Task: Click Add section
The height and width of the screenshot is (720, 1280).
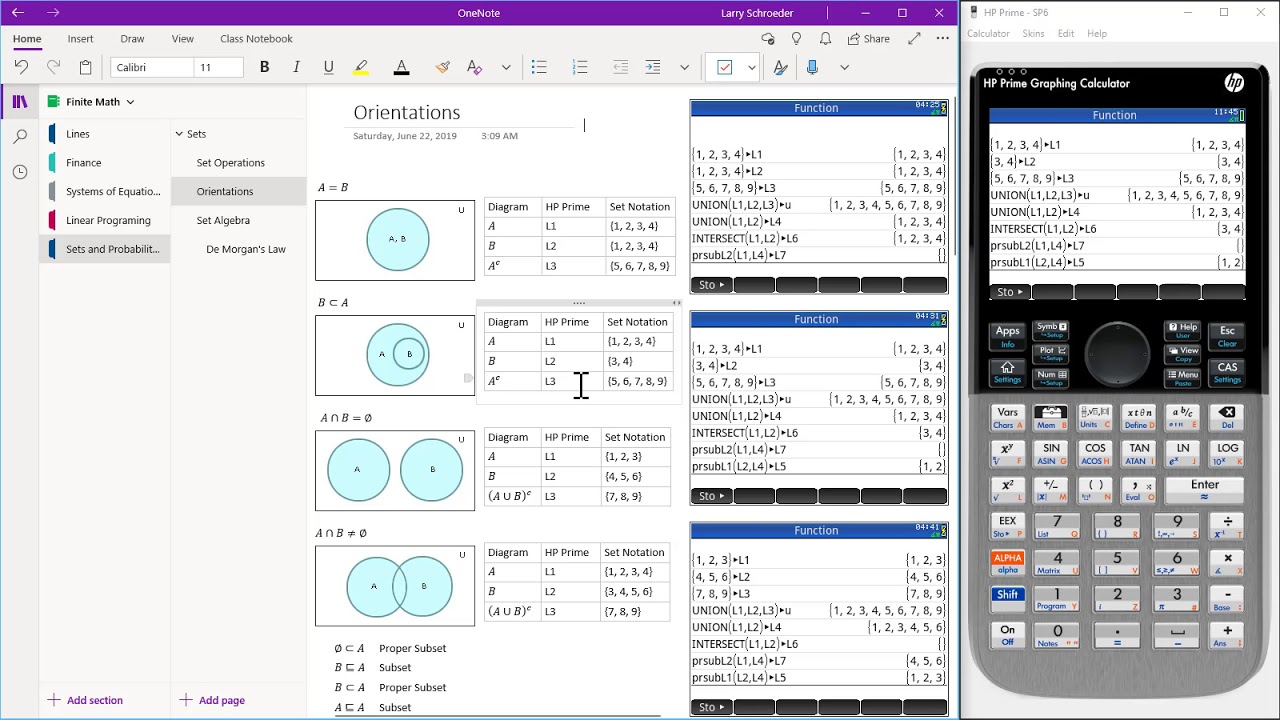Action: [85, 700]
